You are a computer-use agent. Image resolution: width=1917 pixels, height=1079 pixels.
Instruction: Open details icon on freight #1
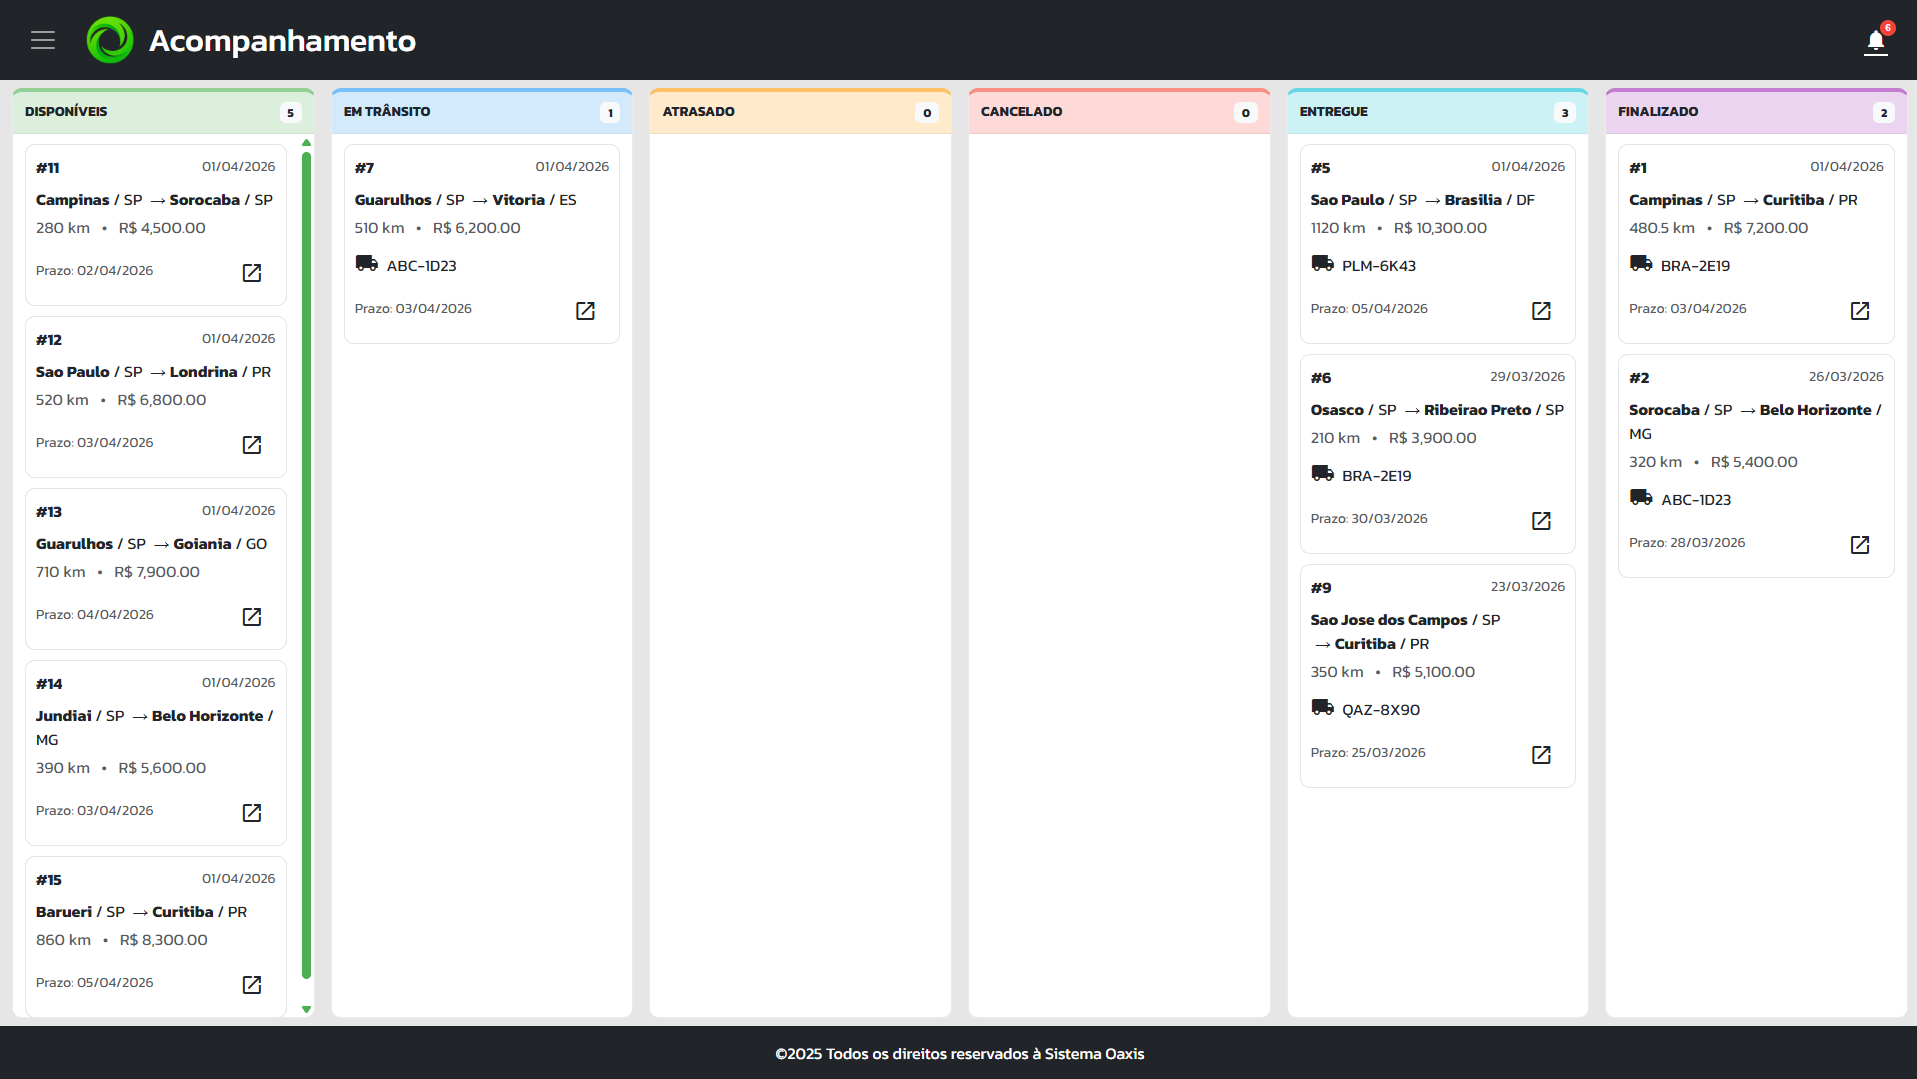(x=1859, y=311)
